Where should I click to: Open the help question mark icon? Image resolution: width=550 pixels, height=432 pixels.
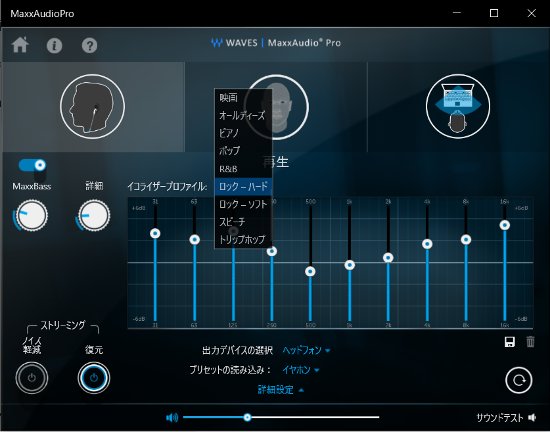pyautogui.click(x=89, y=45)
